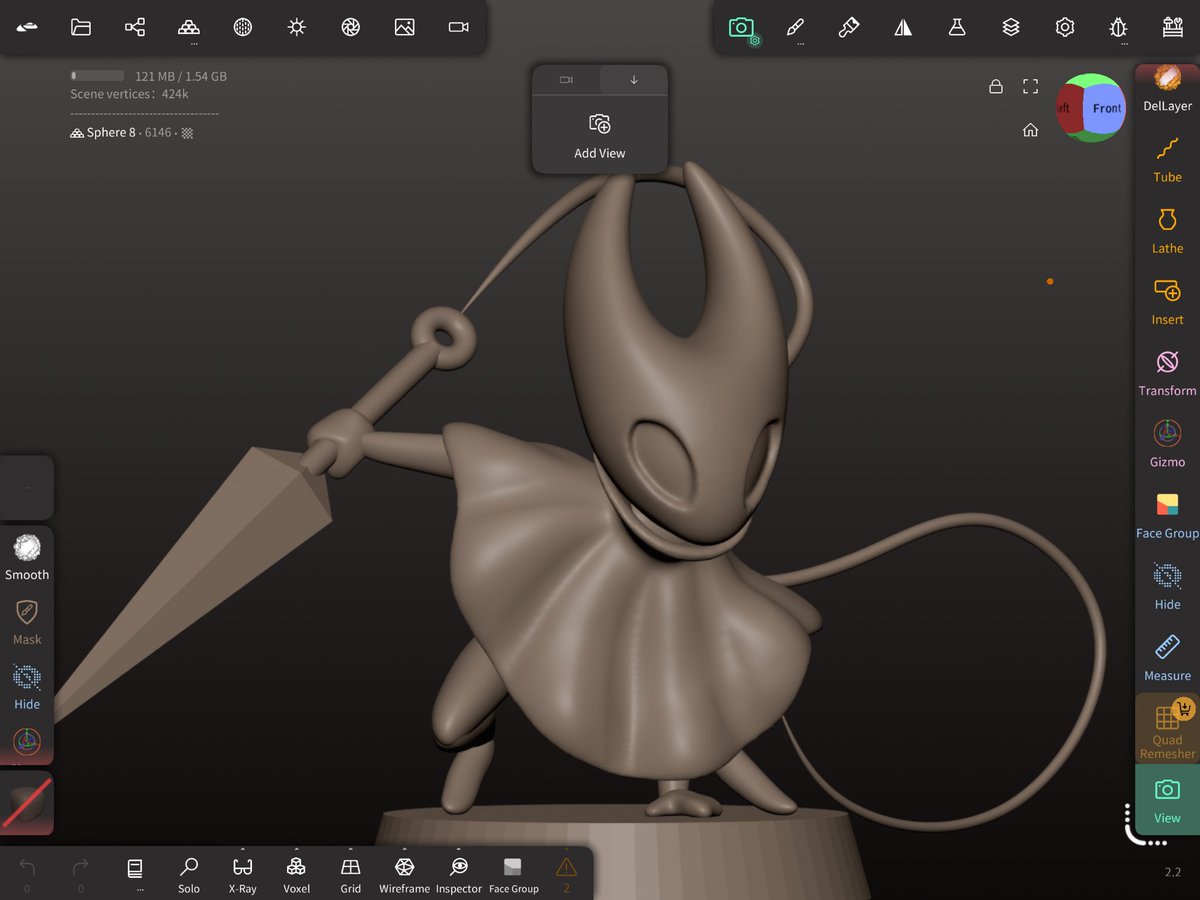Open the flask lab menu
Screen dimensions: 1200x900
click(957, 27)
